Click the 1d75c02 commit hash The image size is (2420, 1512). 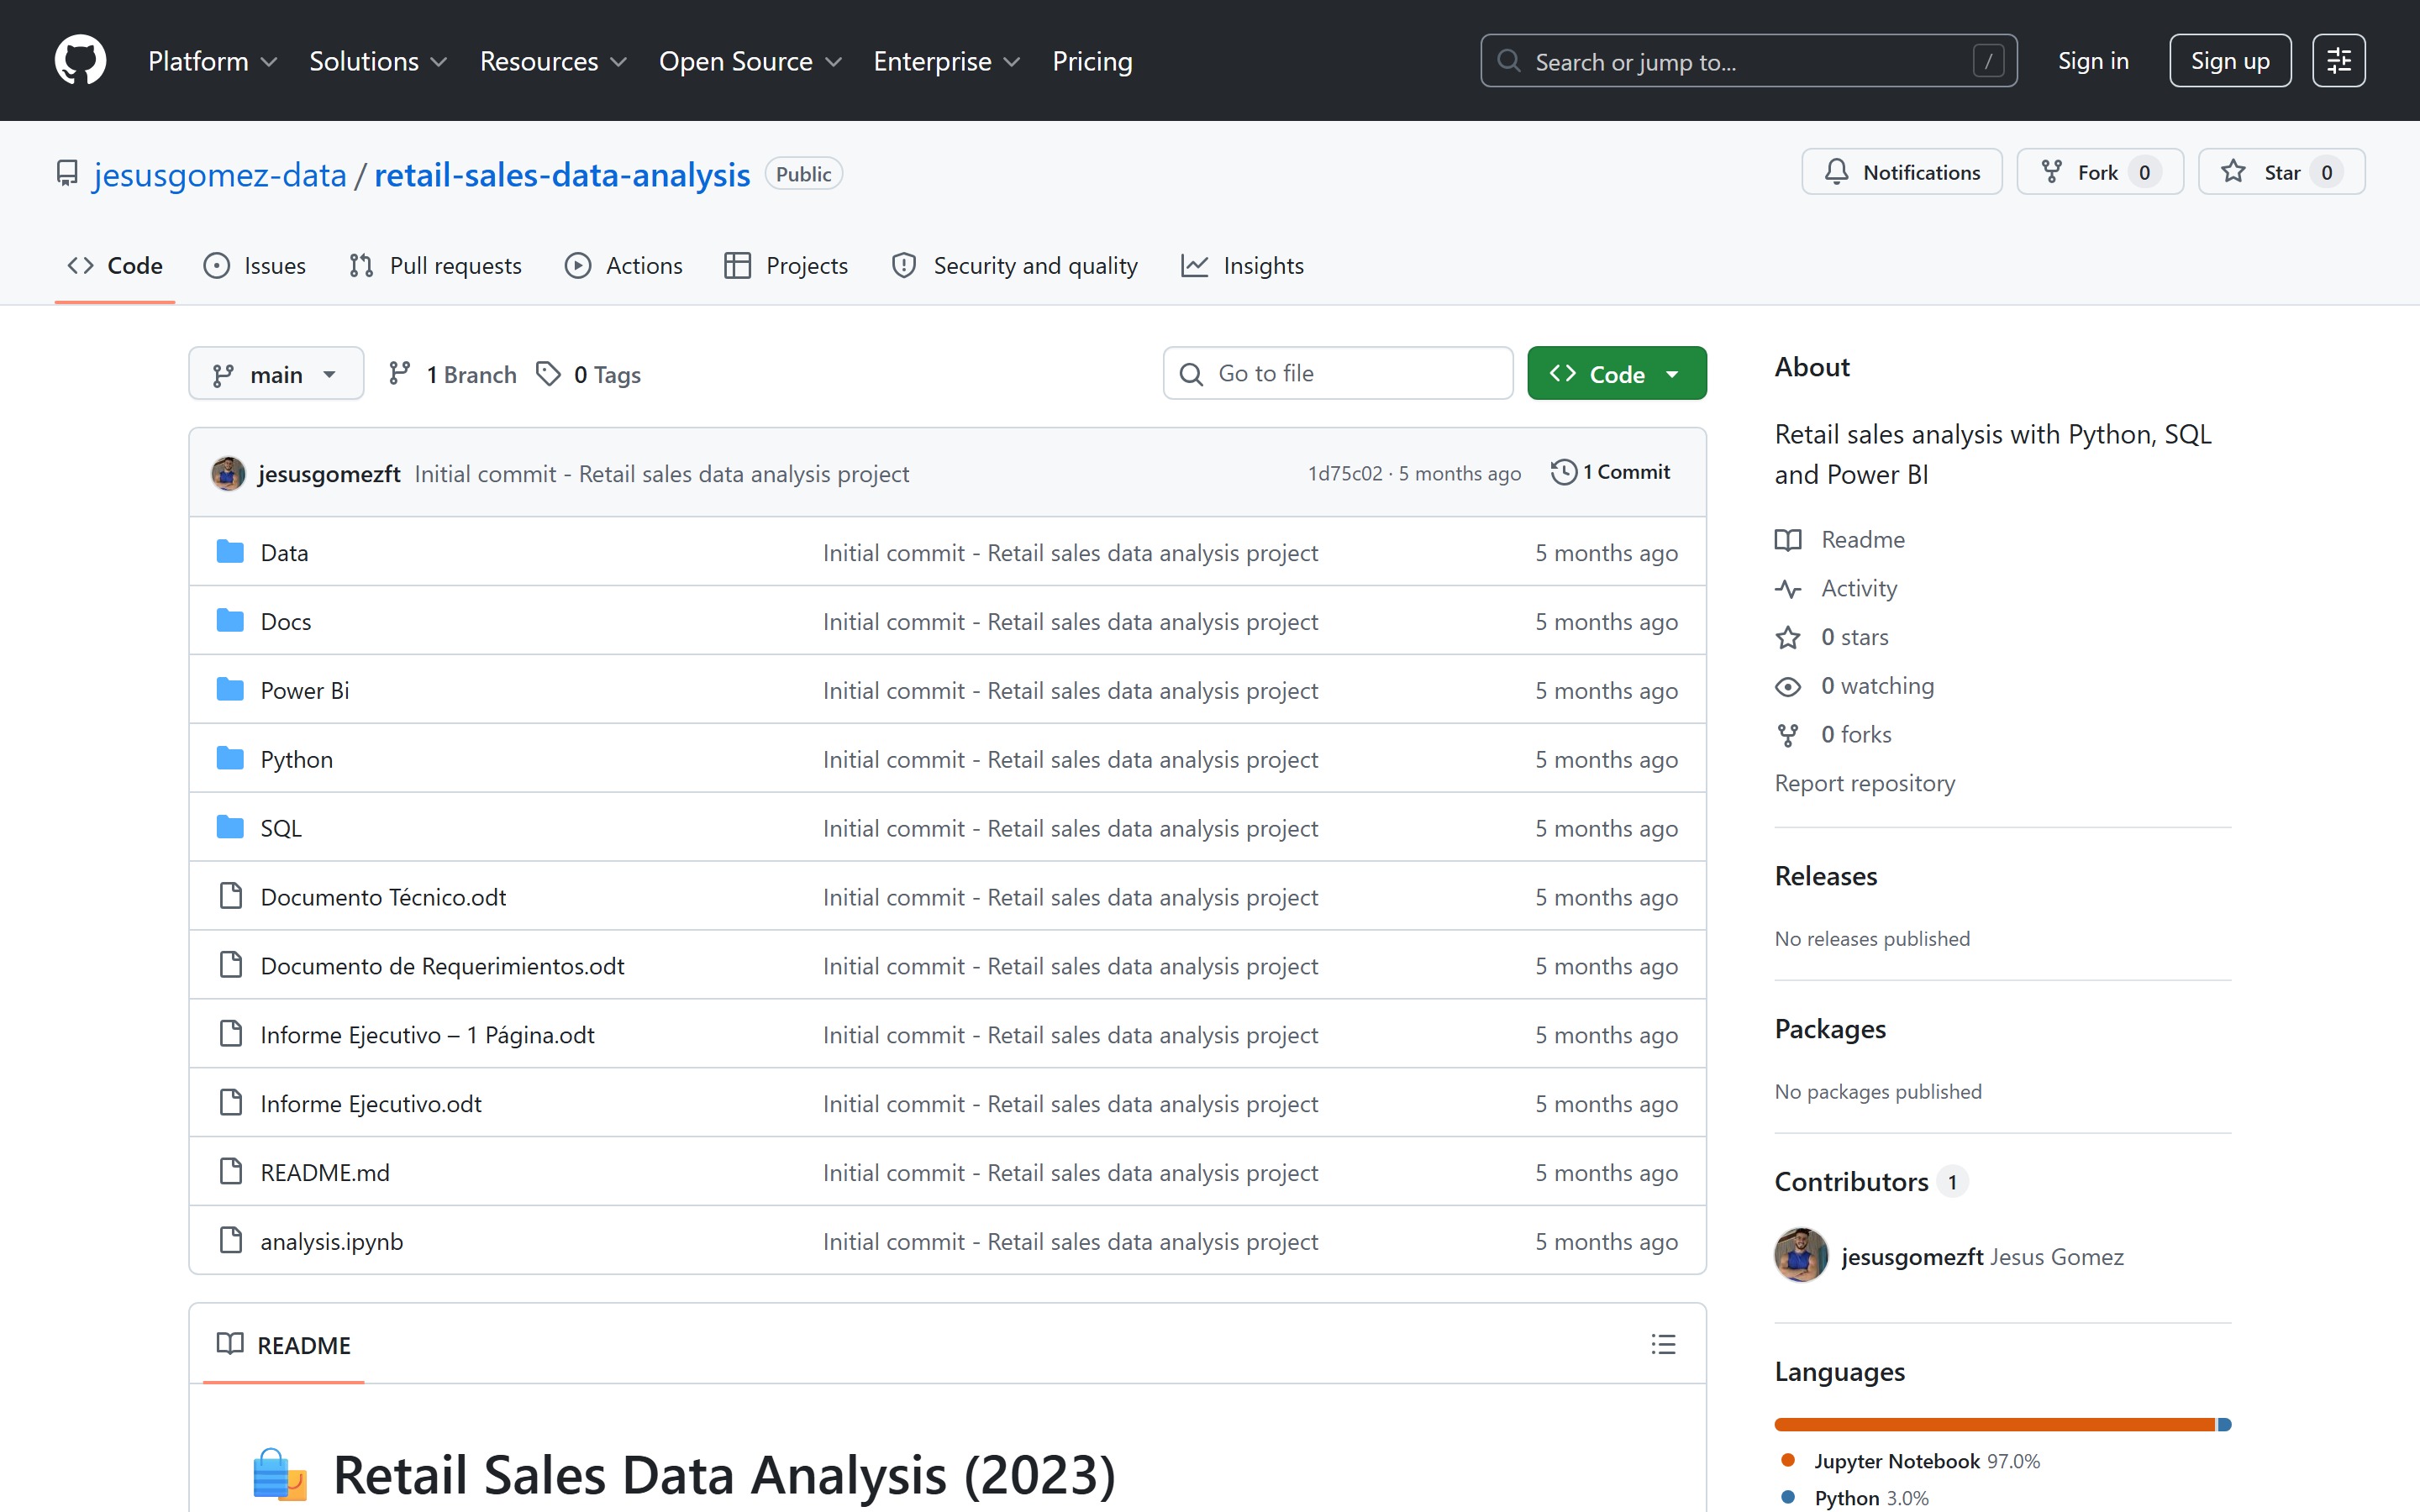coord(1345,473)
